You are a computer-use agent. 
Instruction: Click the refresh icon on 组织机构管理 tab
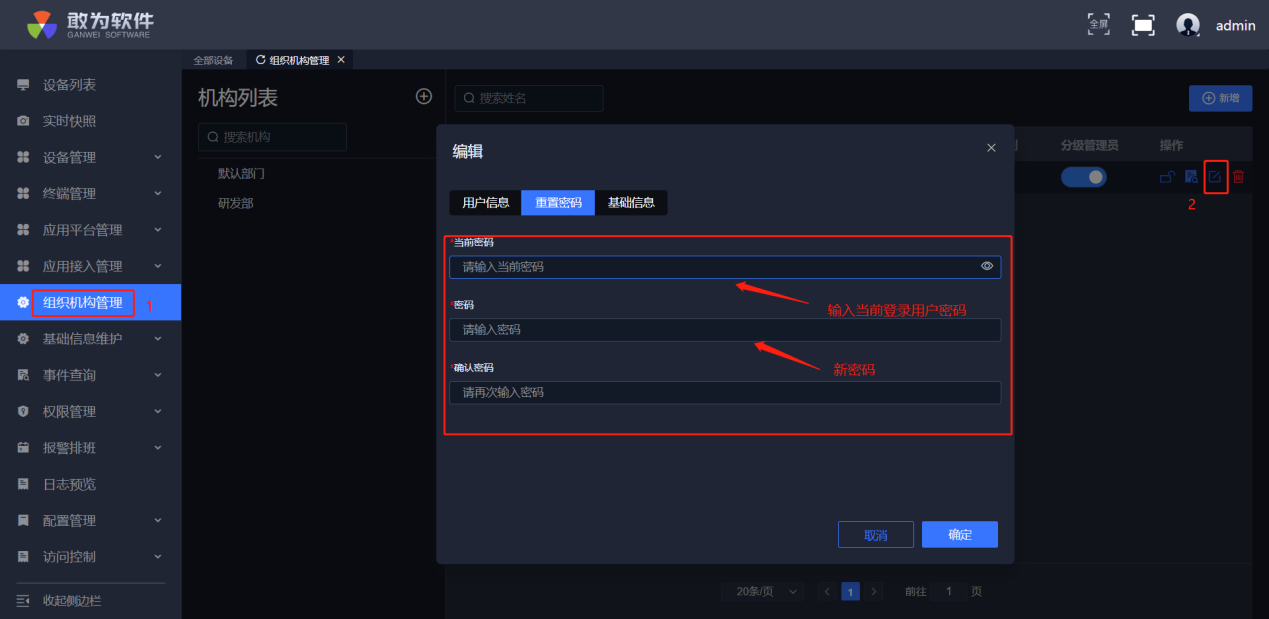click(261, 60)
